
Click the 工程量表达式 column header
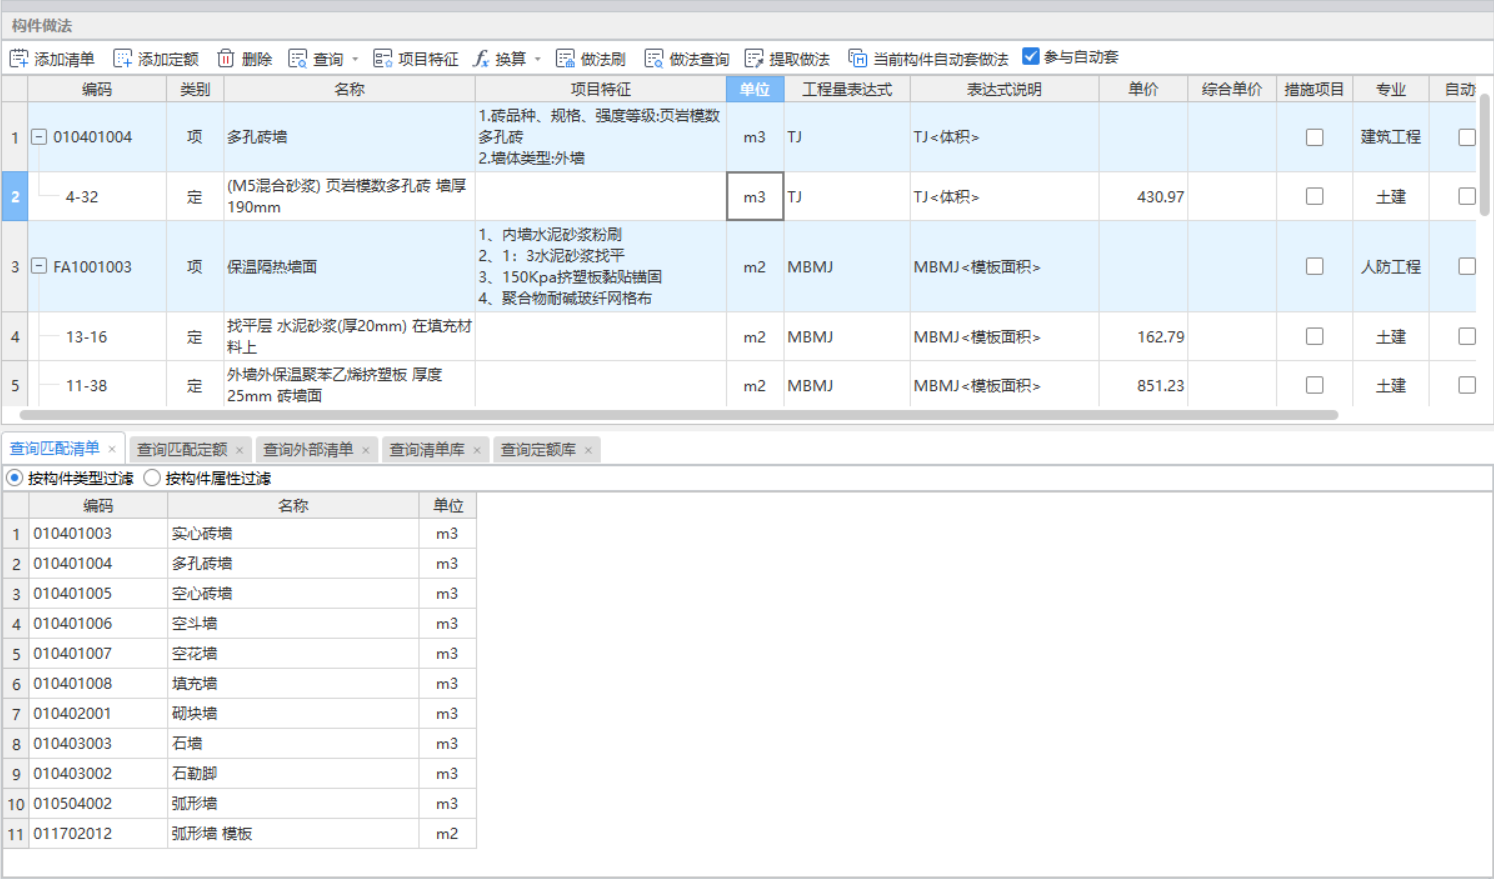pyautogui.click(x=846, y=89)
